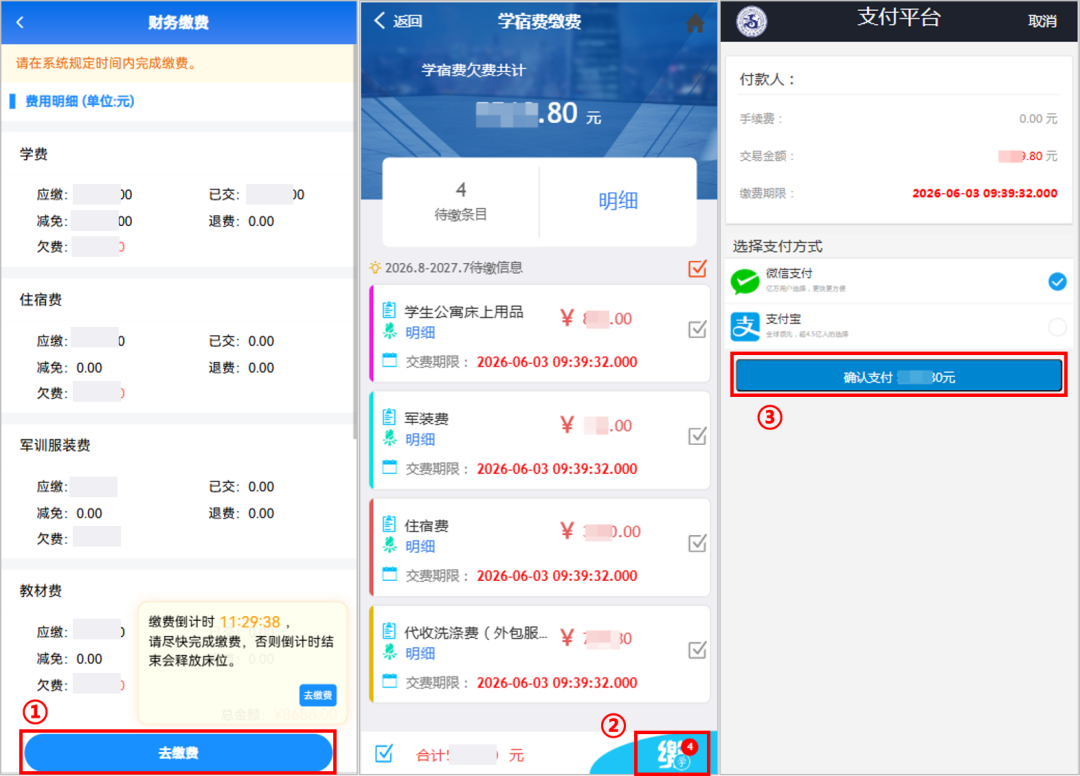Click the 费用明细 (单位:元) heading
Image resolution: width=1080 pixels, height=776 pixels.
[80, 101]
